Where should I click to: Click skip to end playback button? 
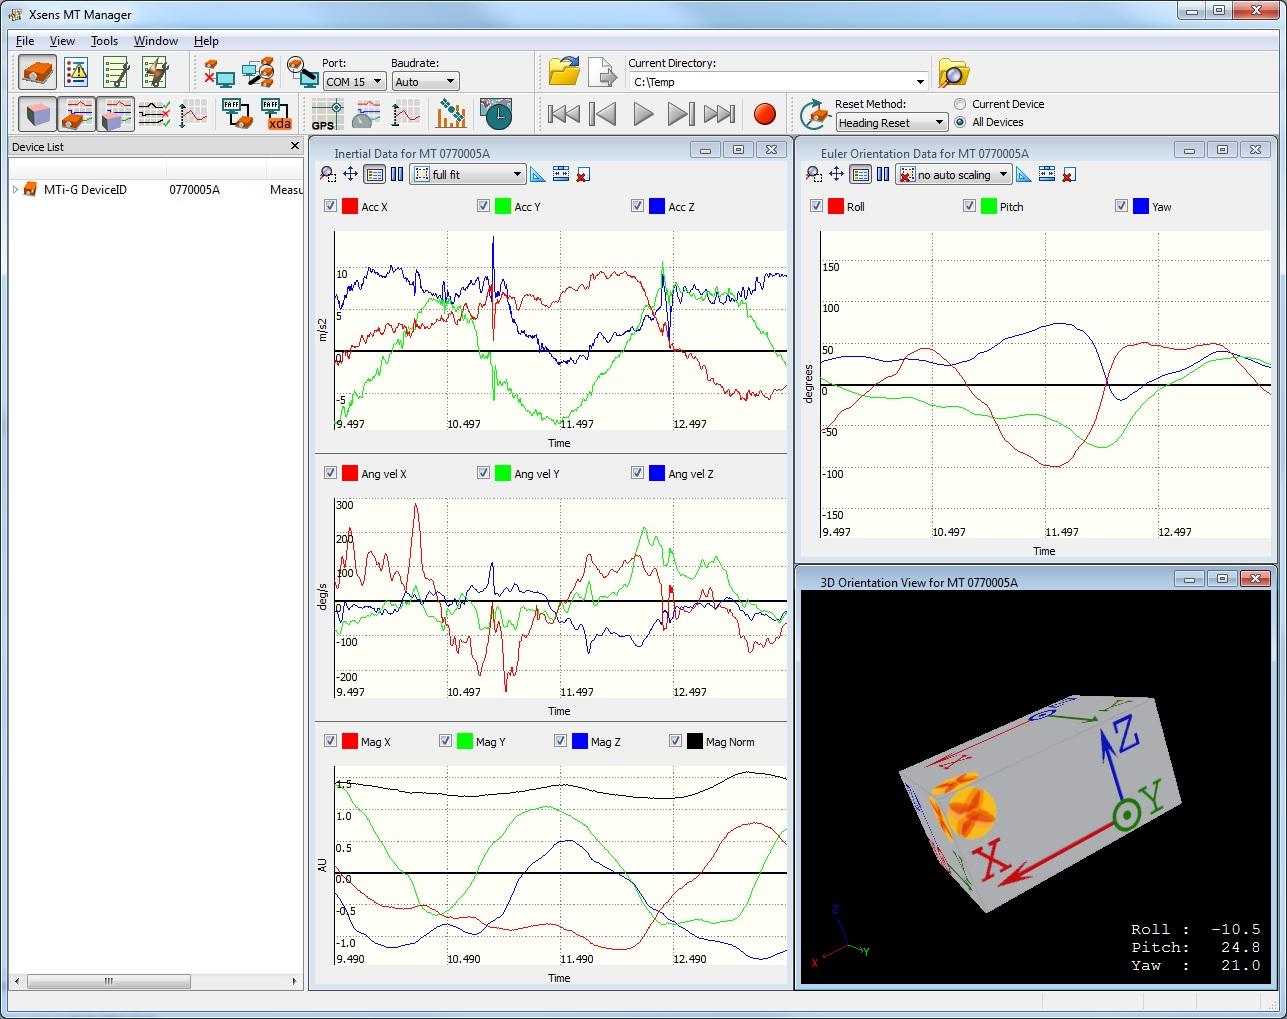pyautogui.click(x=720, y=114)
